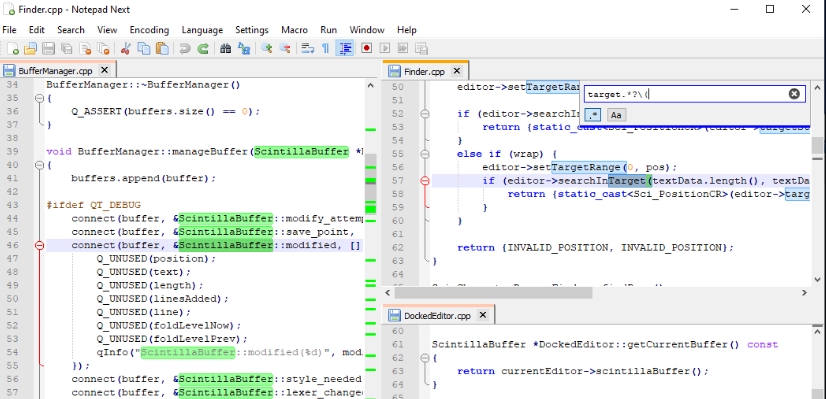Toggle the match case Aa button
Viewport: 826px width, 399px height.
click(616, 115)
